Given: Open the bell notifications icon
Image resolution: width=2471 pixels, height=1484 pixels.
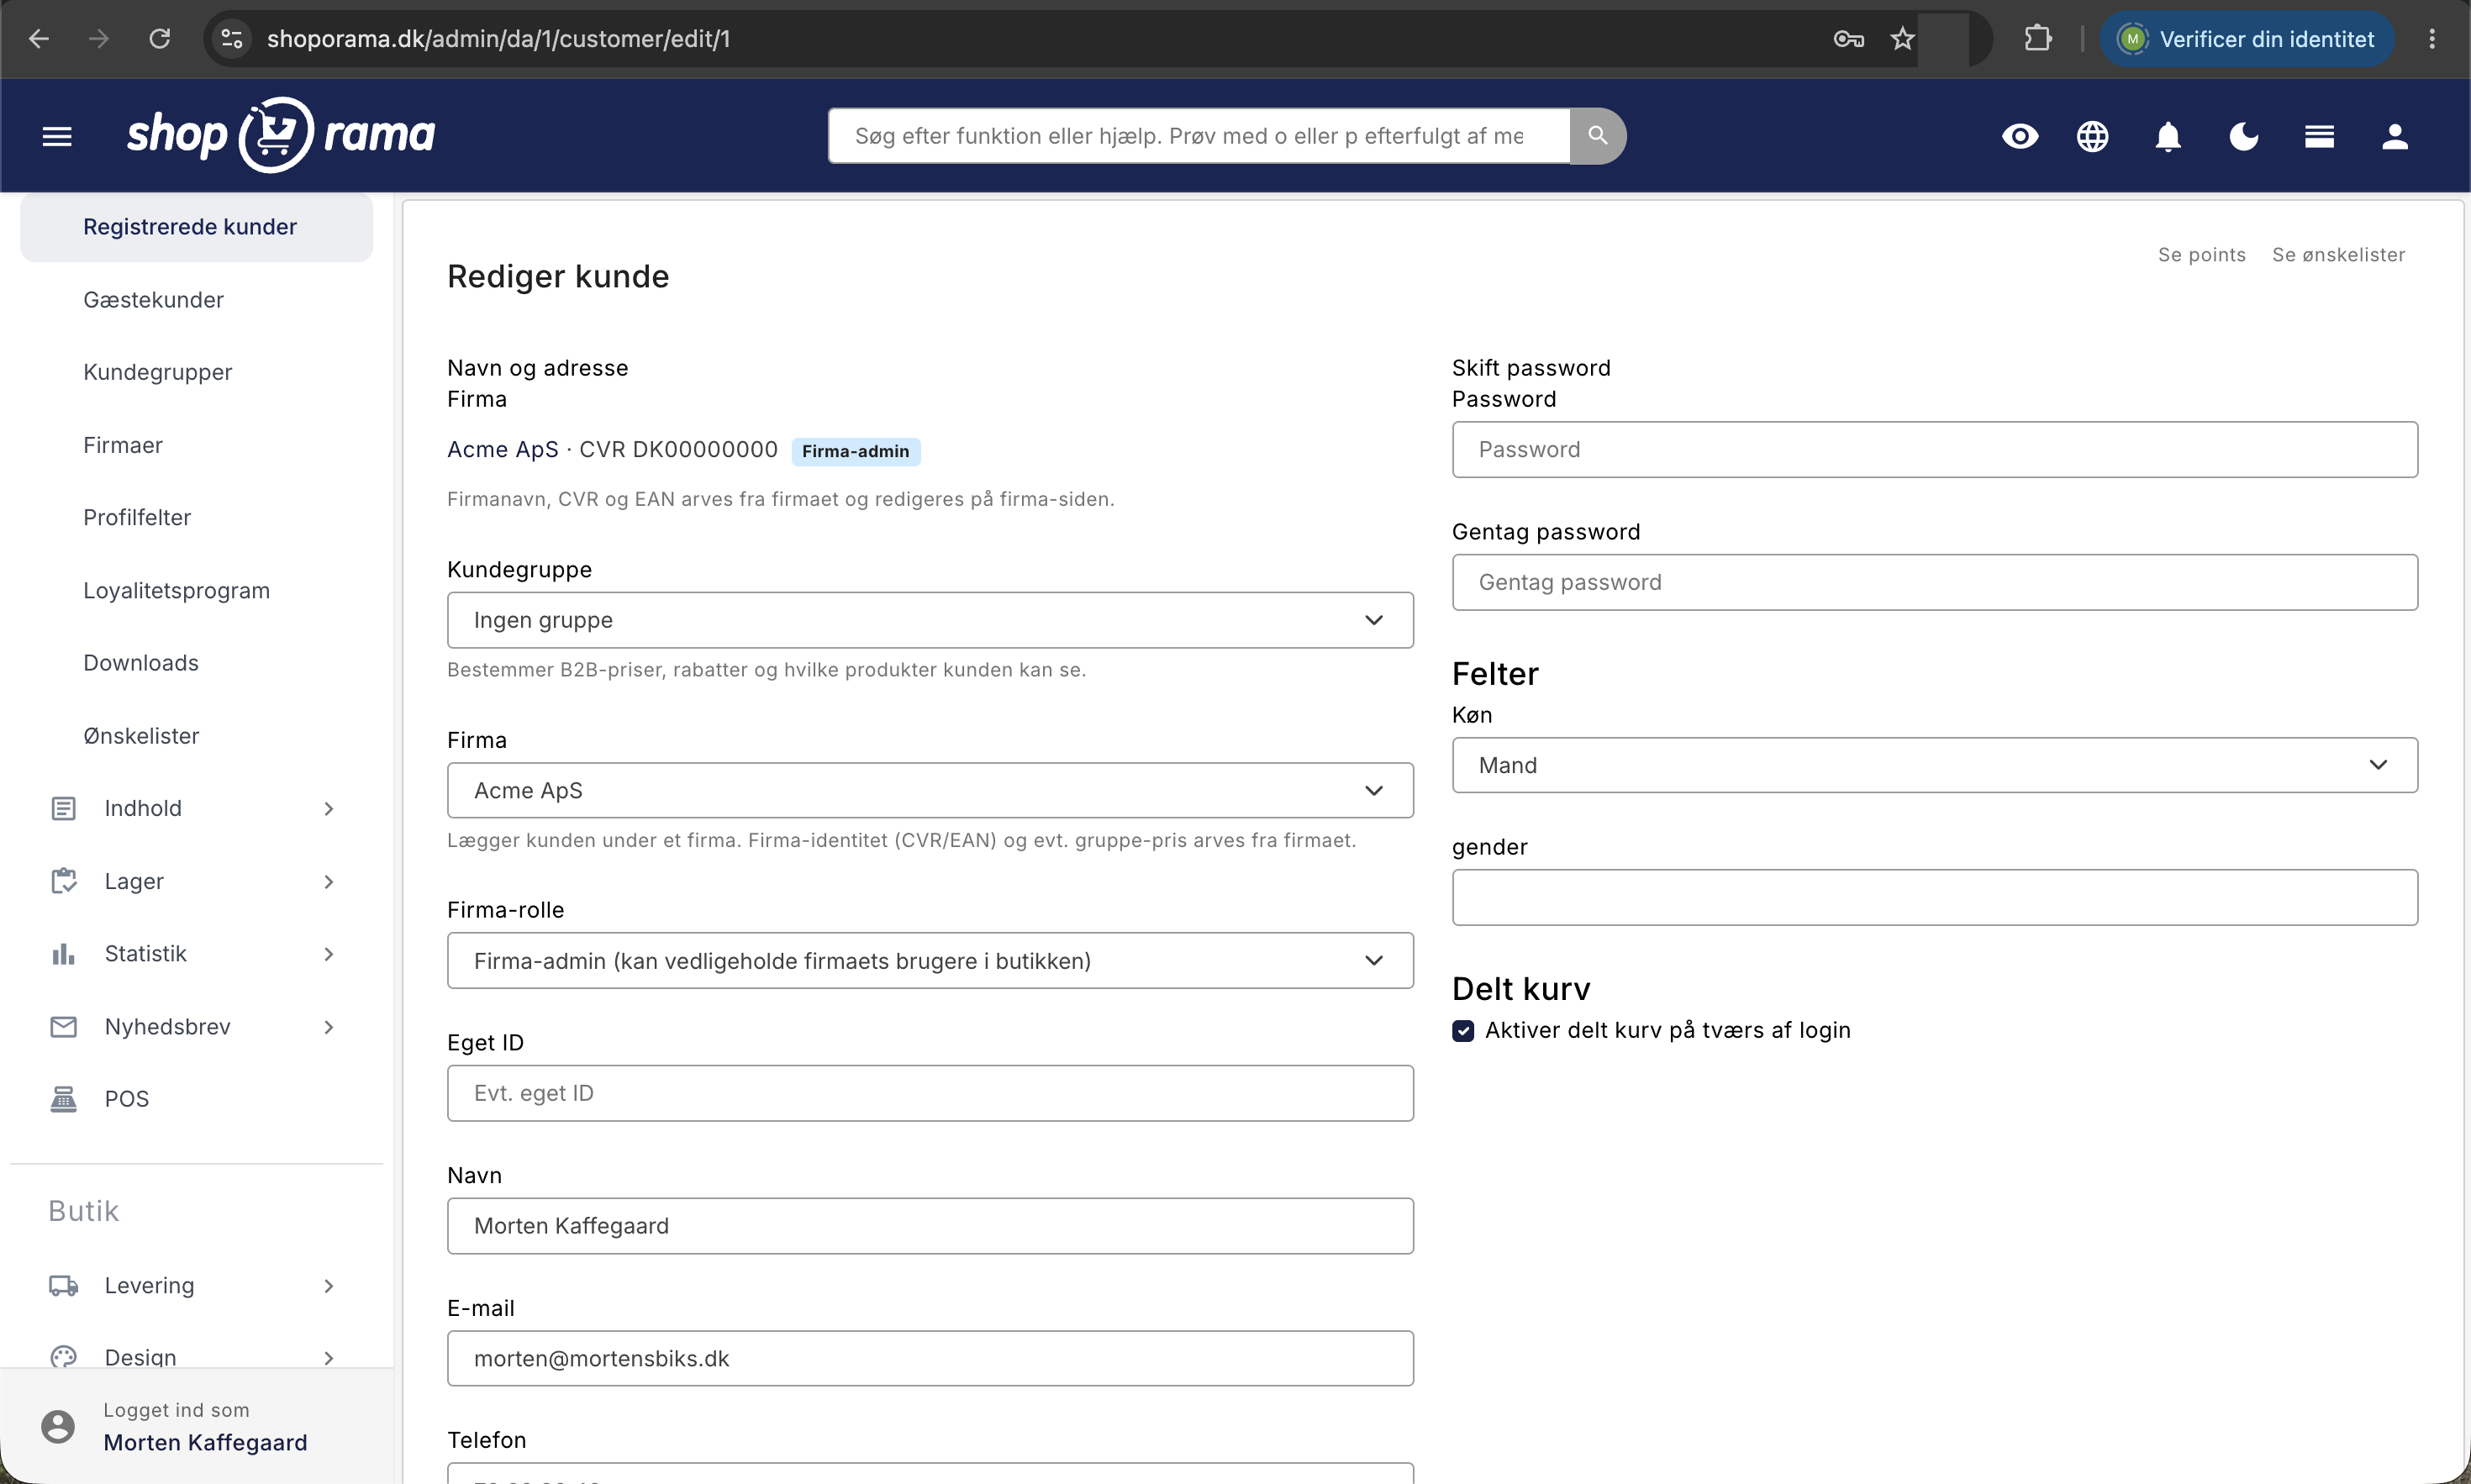Looking at the screenshot, I should (2167, 136).
